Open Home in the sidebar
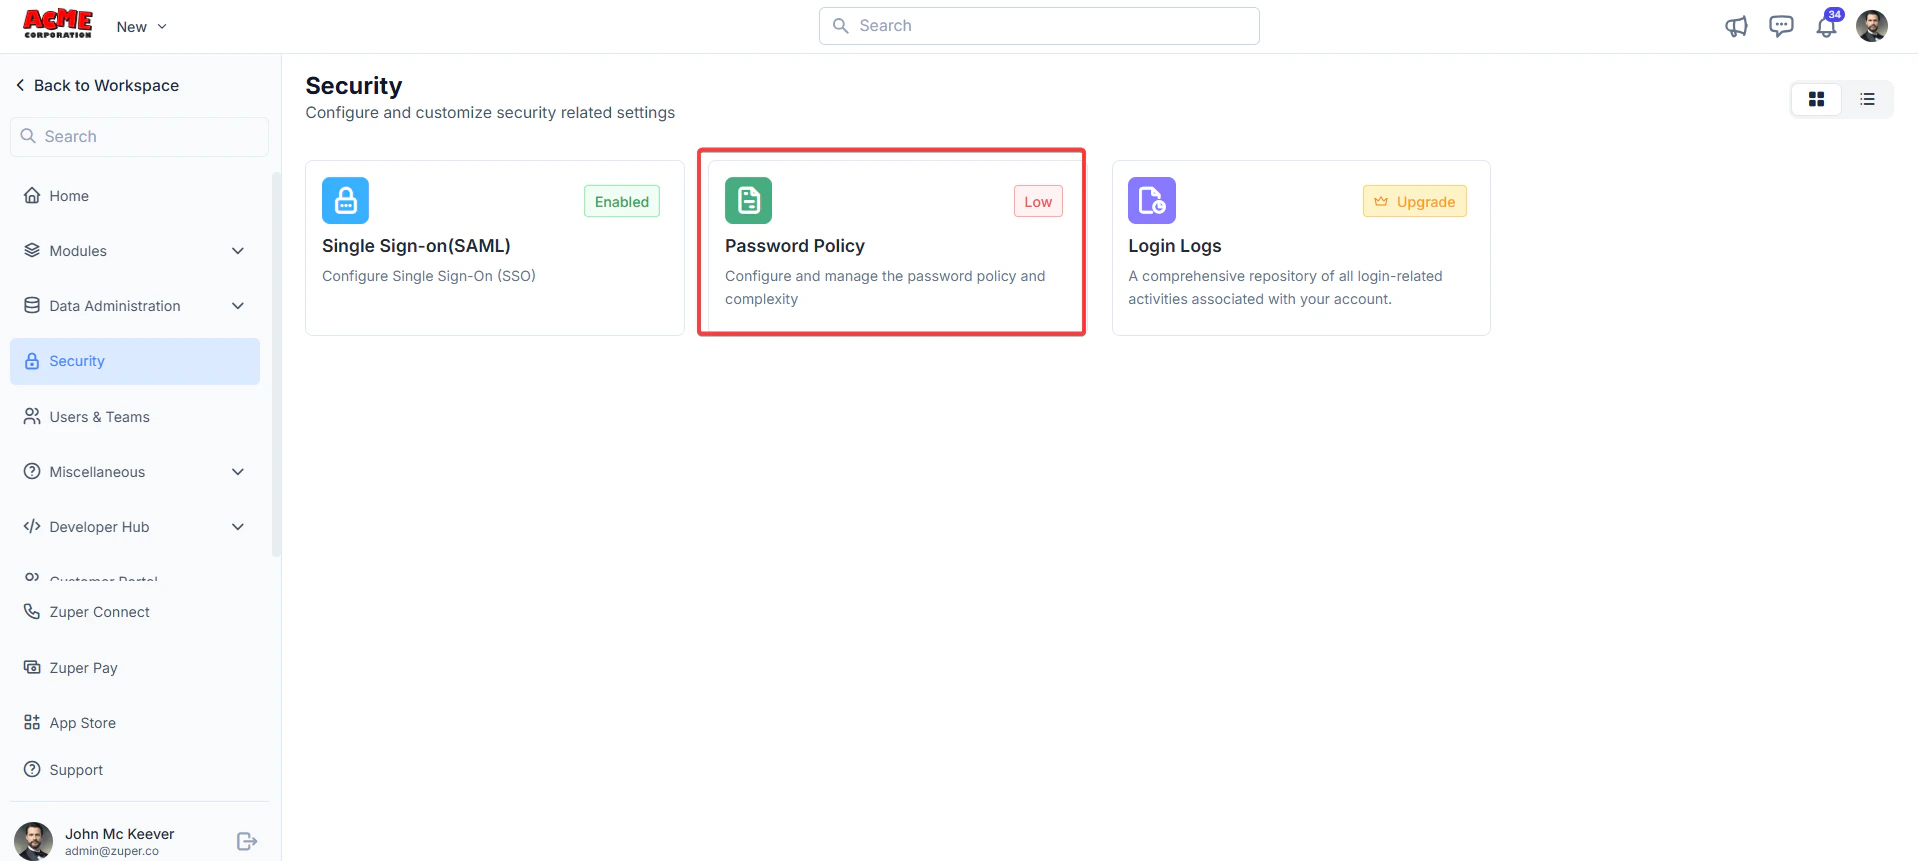This screenshot has height=861, width=1918. pyautogui.click(x=134, y=196)
